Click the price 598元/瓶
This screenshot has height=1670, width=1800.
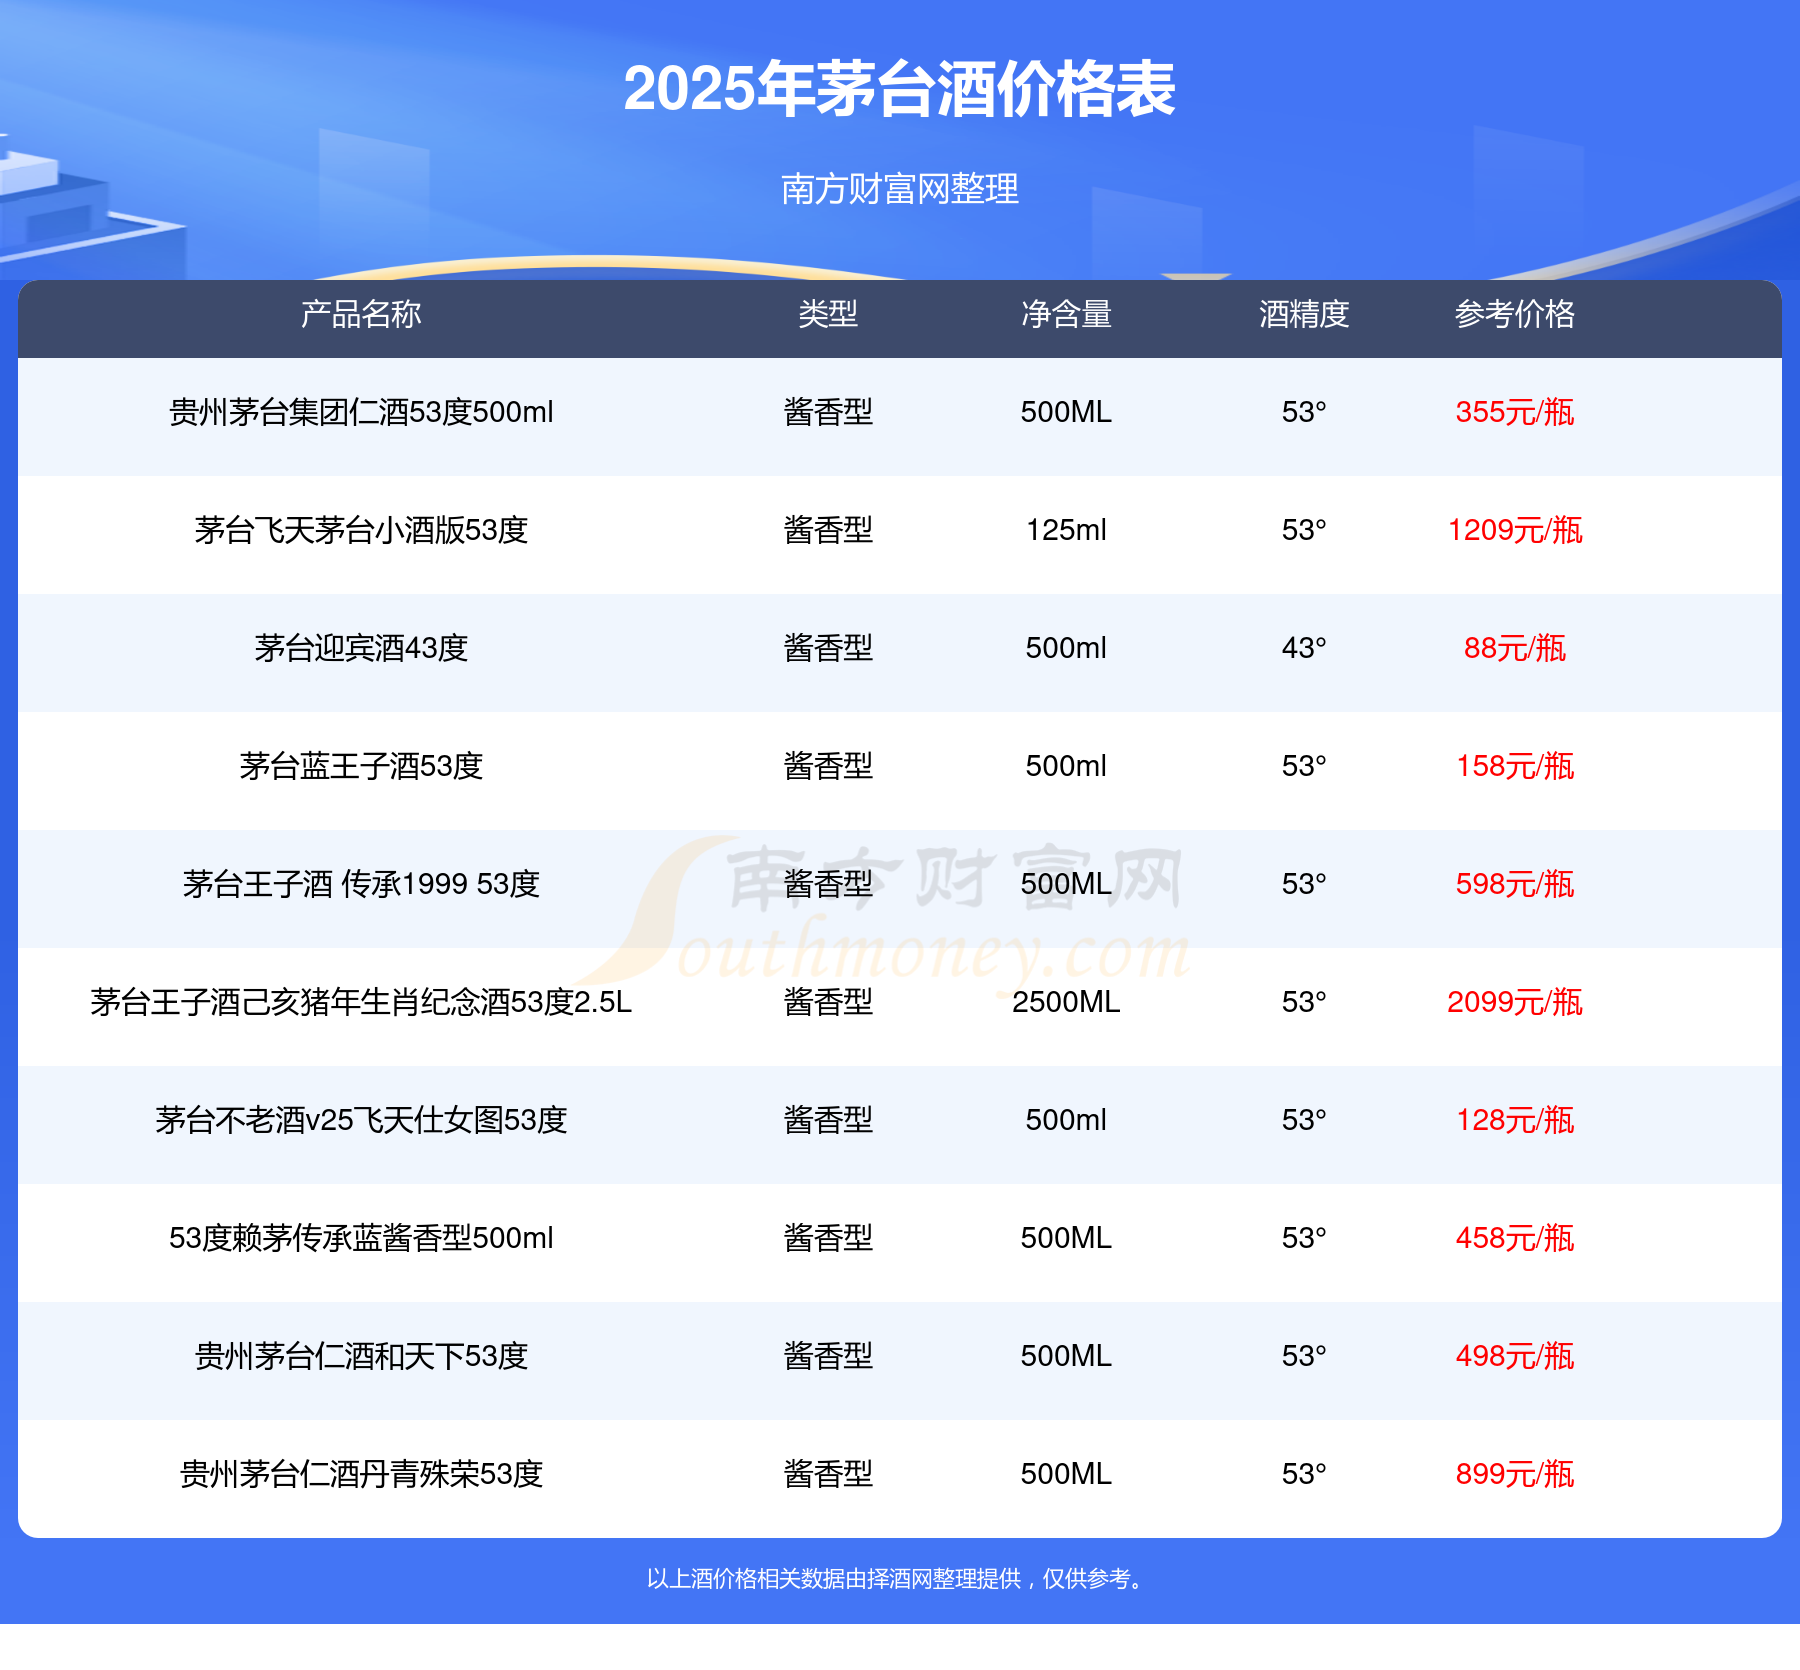coord(1515,884)
